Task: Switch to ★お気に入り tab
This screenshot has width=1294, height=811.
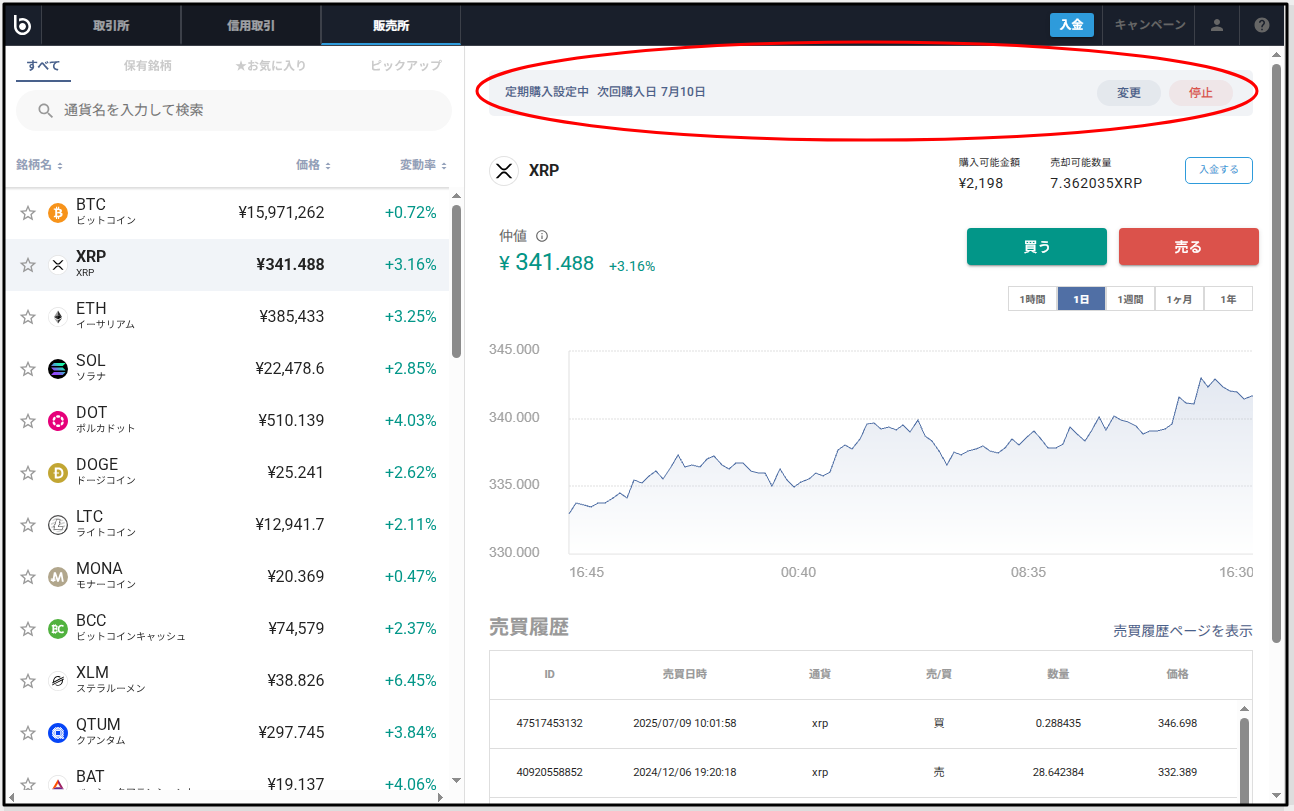Action: (x=270, y=66)
